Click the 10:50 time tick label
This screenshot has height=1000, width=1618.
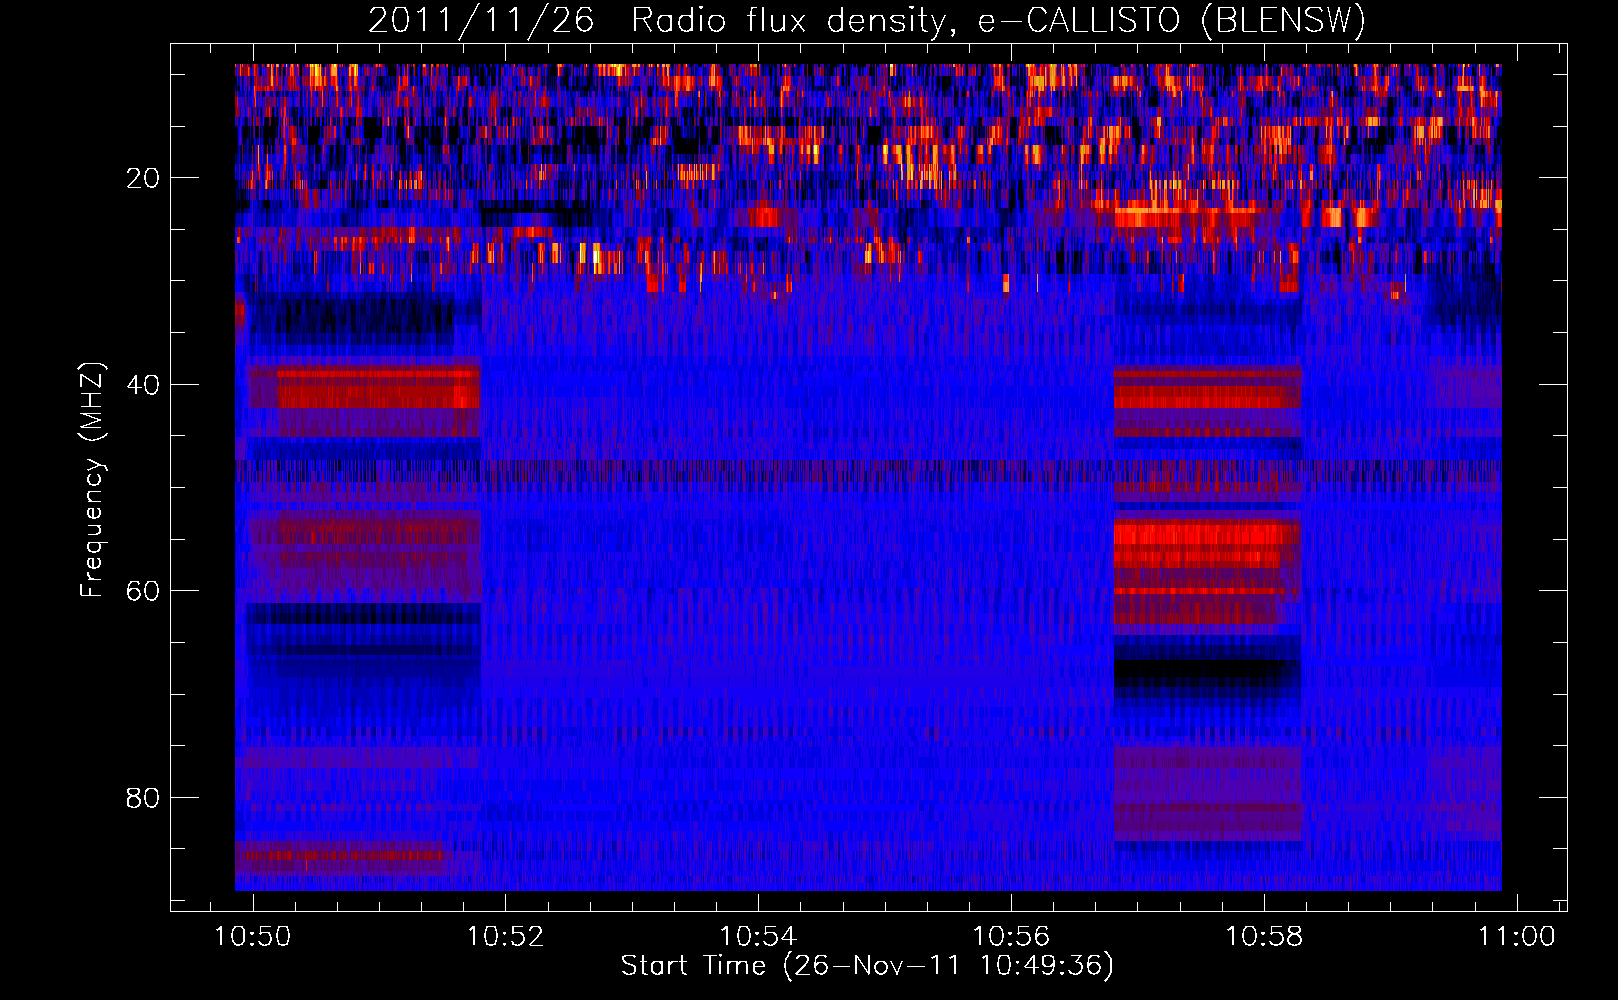click(x=253, y=936)
